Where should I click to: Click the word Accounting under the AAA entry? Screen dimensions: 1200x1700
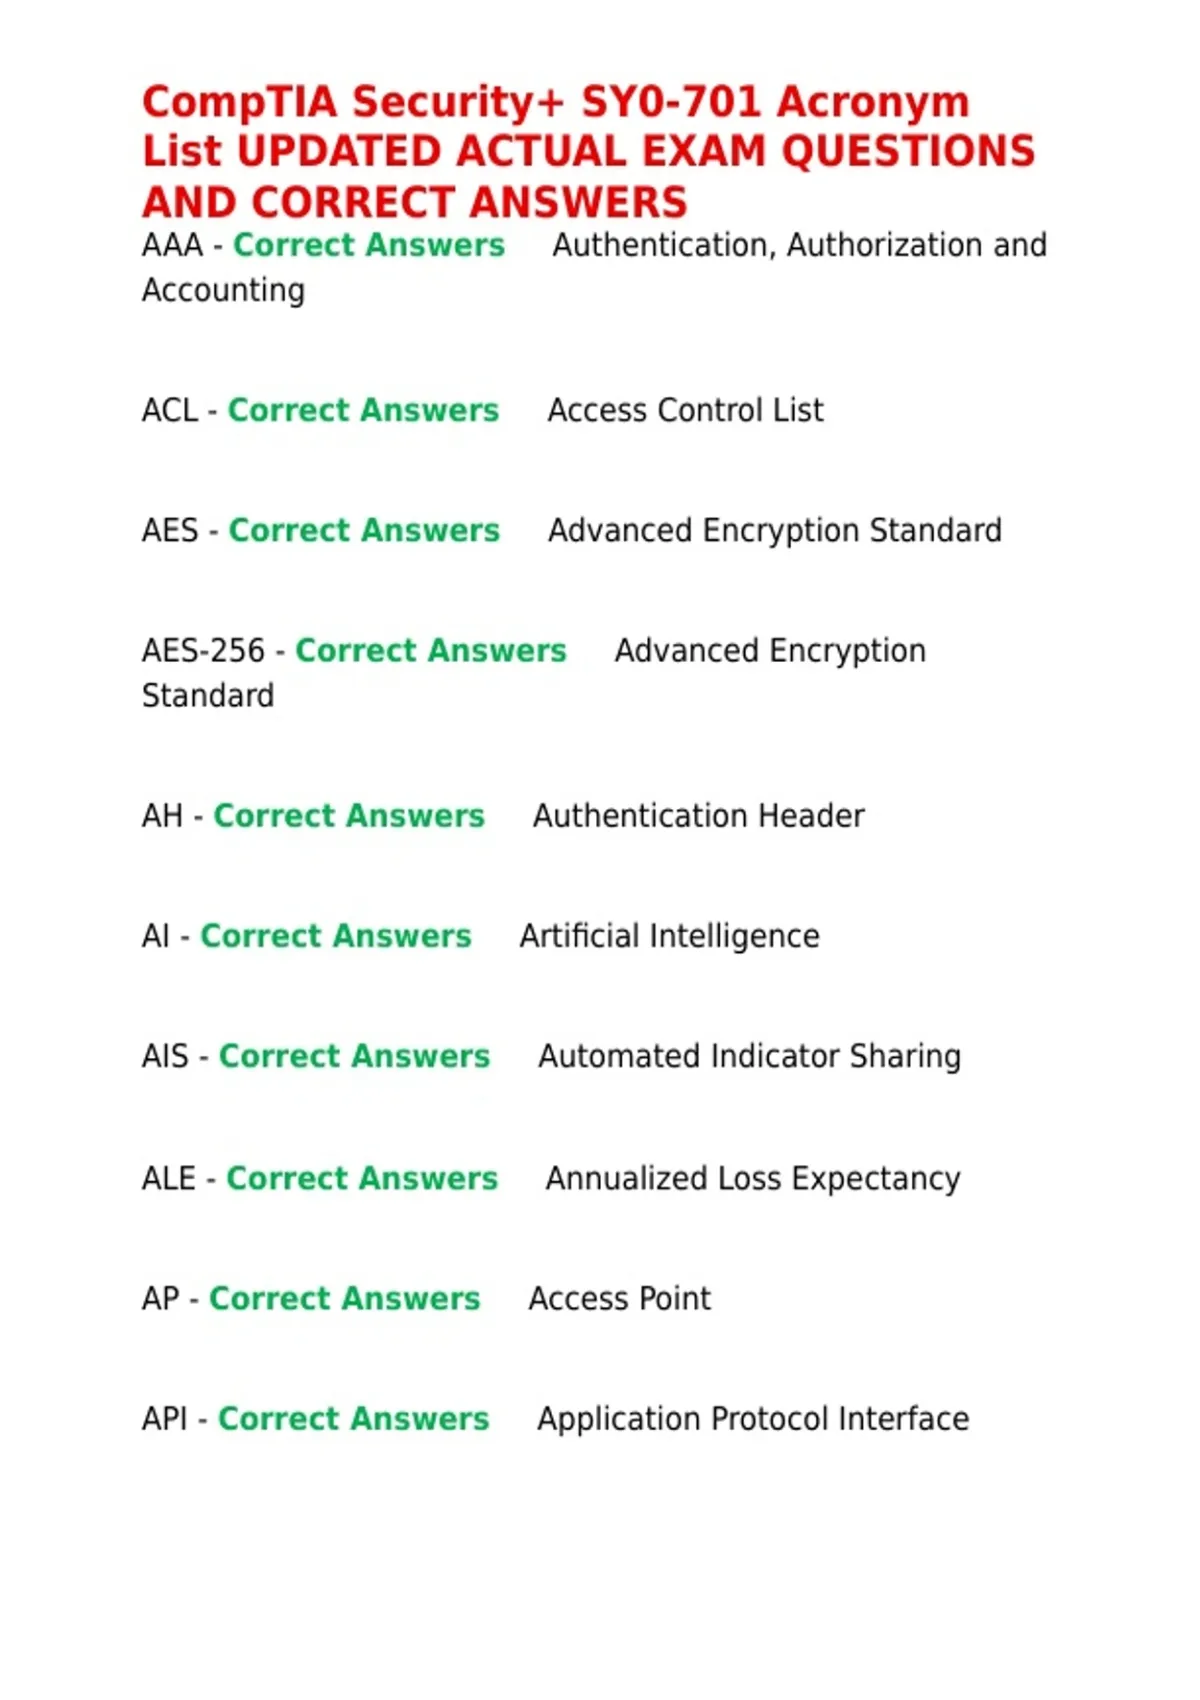pyautogui.click(x=223, y=291)
